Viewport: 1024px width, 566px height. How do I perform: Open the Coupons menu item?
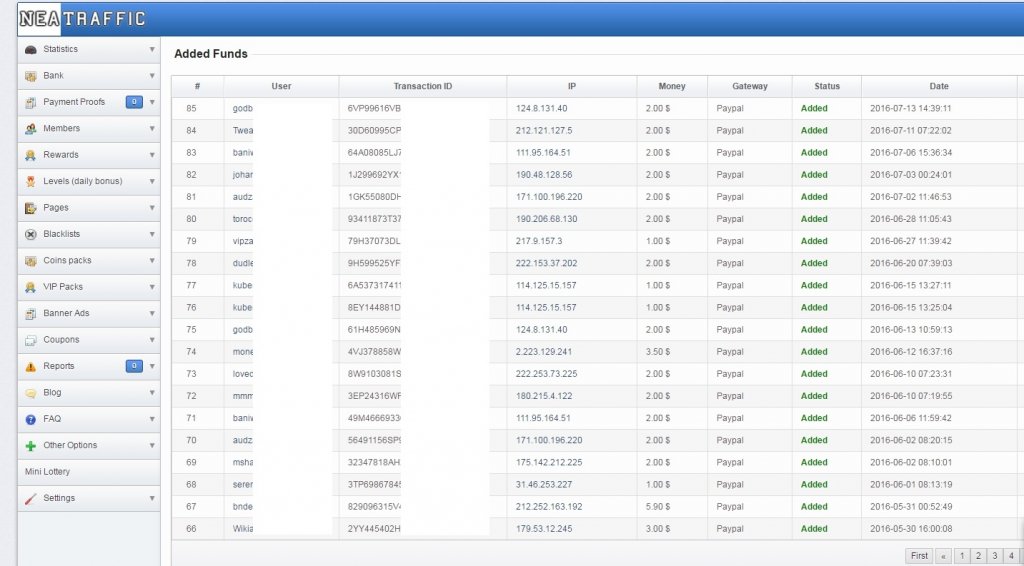click(x=61, y=340)
